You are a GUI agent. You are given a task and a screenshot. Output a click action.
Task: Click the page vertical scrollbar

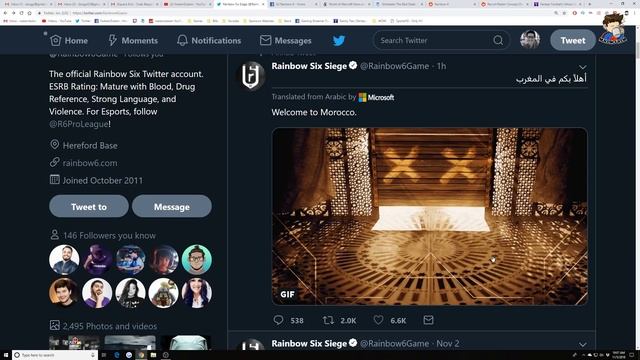click(x=637, y=188)
